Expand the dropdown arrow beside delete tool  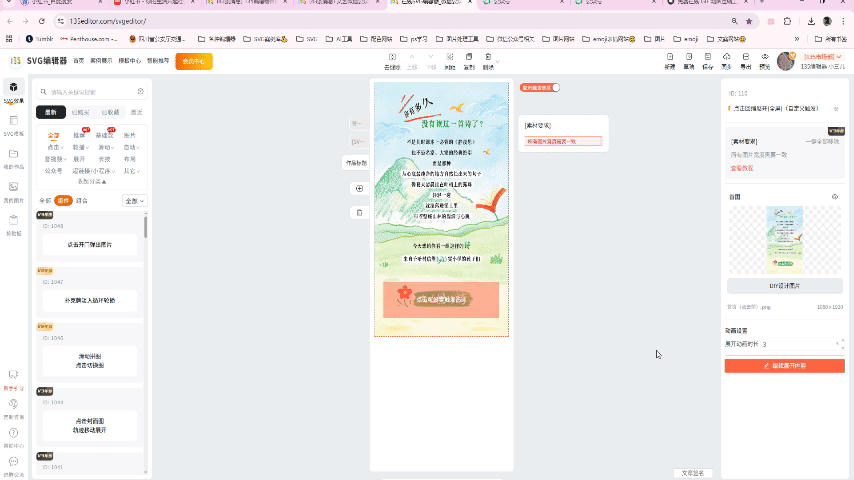coord(498,61)
